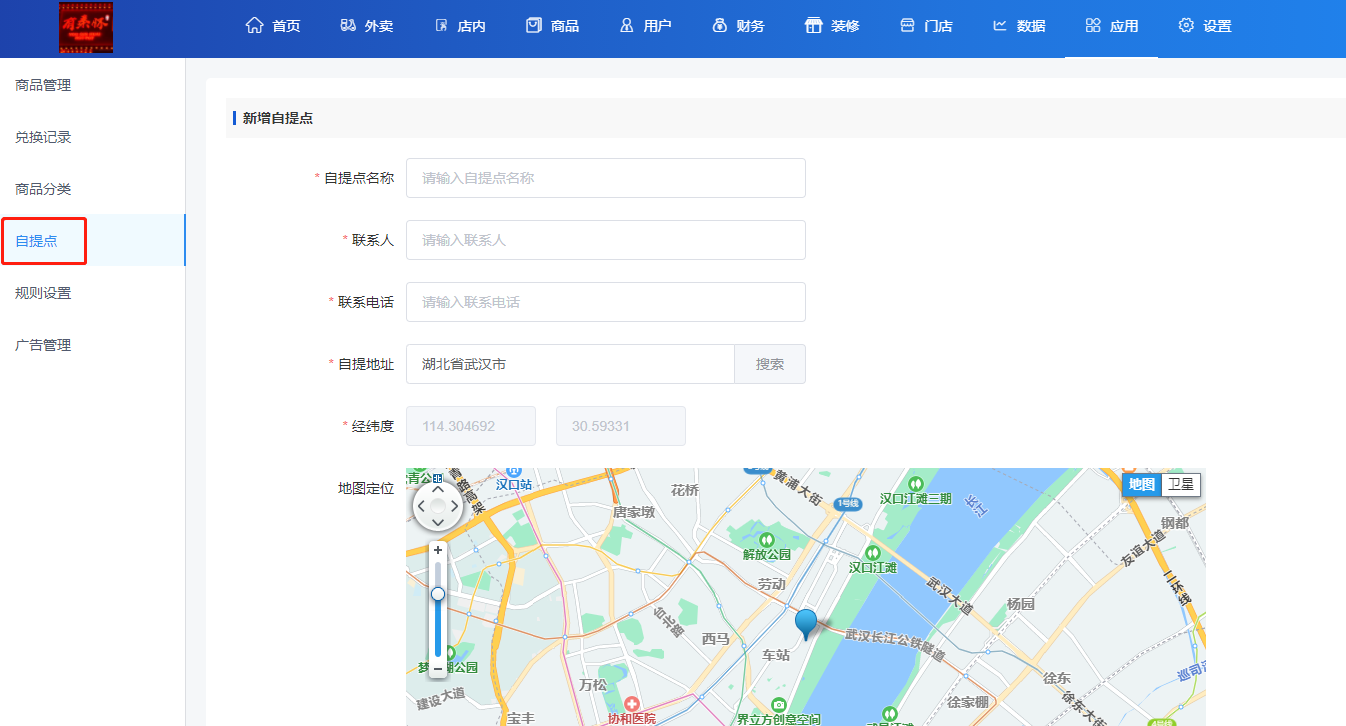
Task: Click the longitude field 114.304692
Action: point(471,426)
